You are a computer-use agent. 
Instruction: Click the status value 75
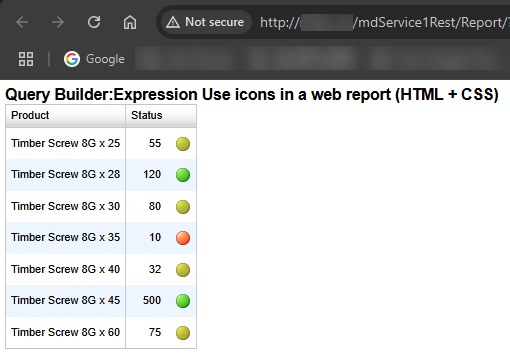[x=155, y=332]
